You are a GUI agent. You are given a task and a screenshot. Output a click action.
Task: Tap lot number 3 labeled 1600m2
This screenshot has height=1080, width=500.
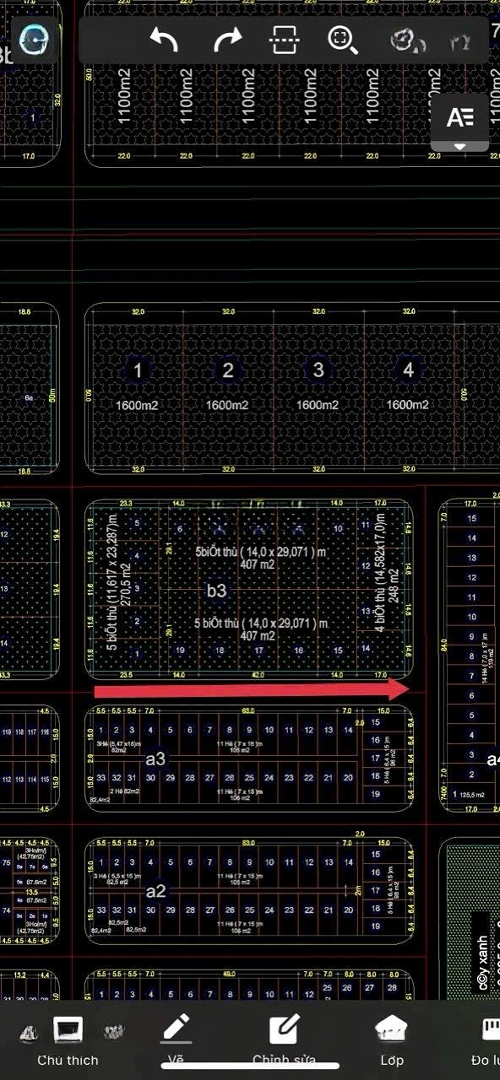(x=317, y=370)
